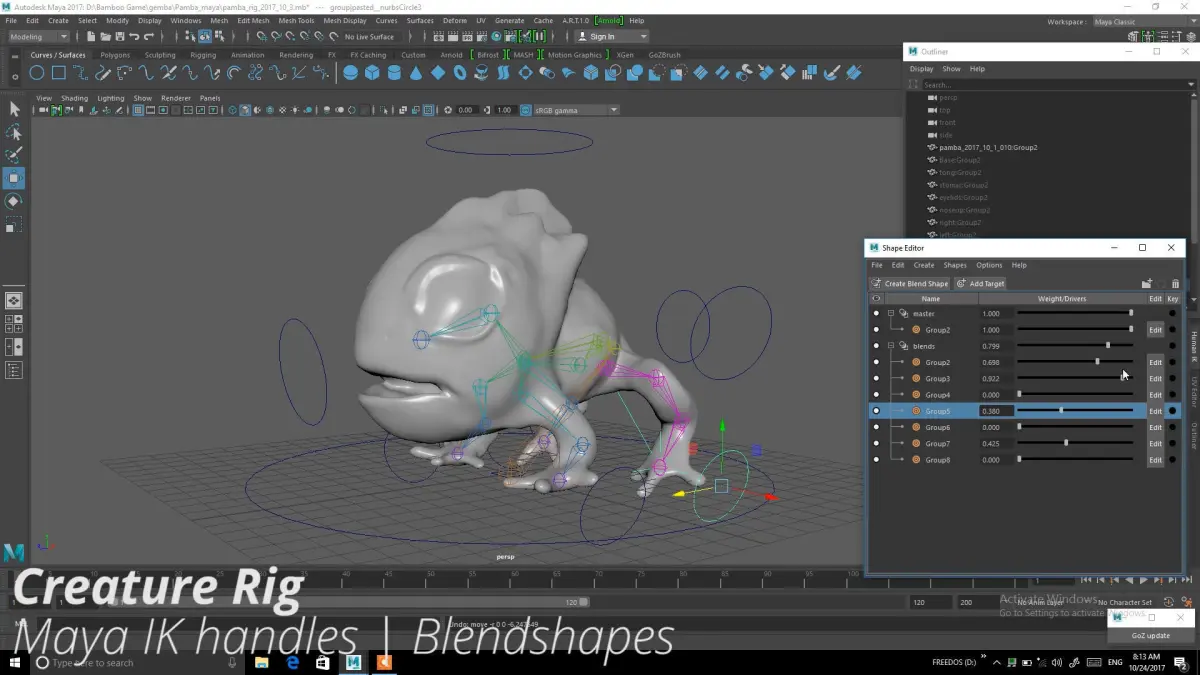Open the Windows File Explorer taskbar icon
1200x675 pixels.
pos(262,662)
